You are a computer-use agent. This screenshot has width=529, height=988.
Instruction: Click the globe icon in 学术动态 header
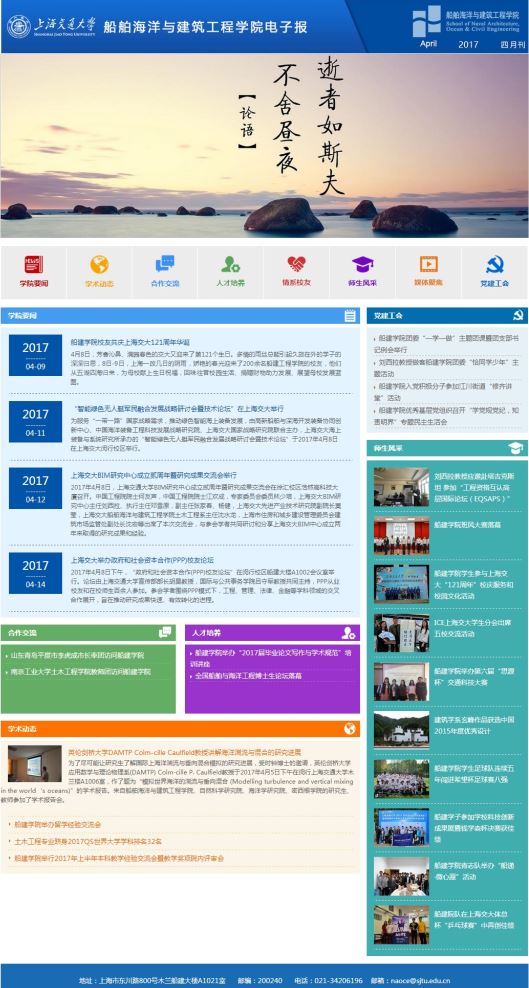[350, 729]
